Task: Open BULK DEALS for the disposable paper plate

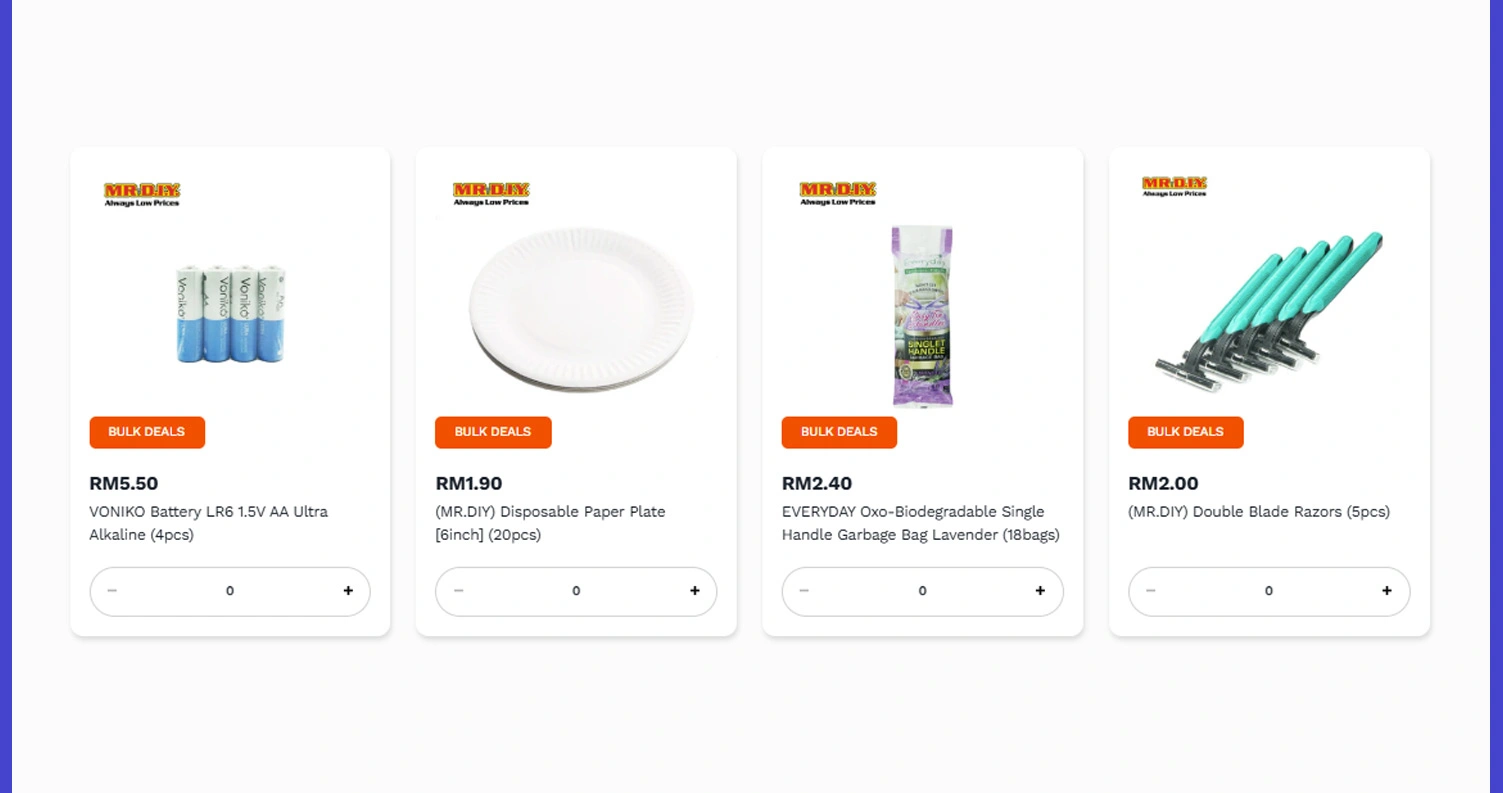Action: (493, 432)
